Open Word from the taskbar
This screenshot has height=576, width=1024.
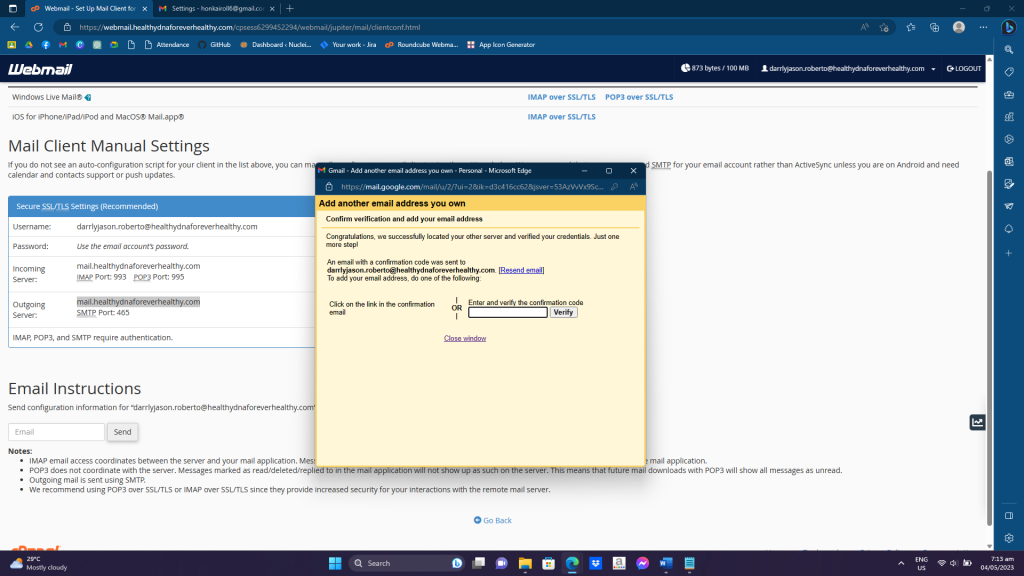[666, 563]
